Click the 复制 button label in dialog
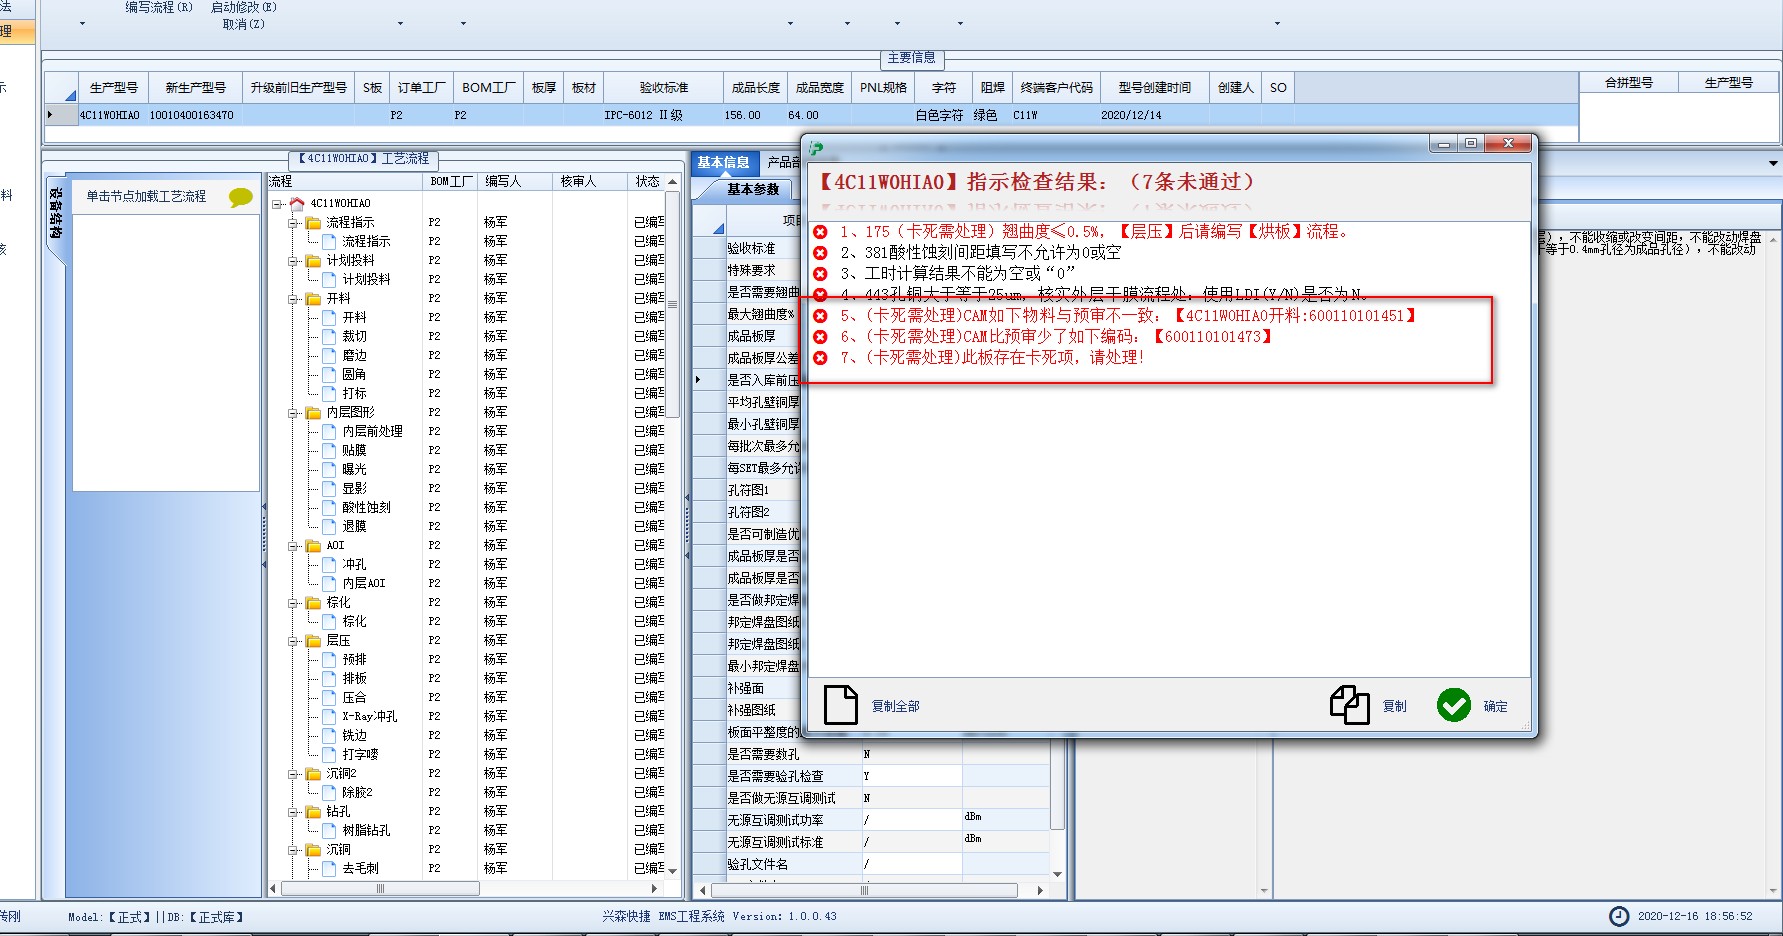1783x936 pixels. pyautogui.click(x=1394, y=706)
